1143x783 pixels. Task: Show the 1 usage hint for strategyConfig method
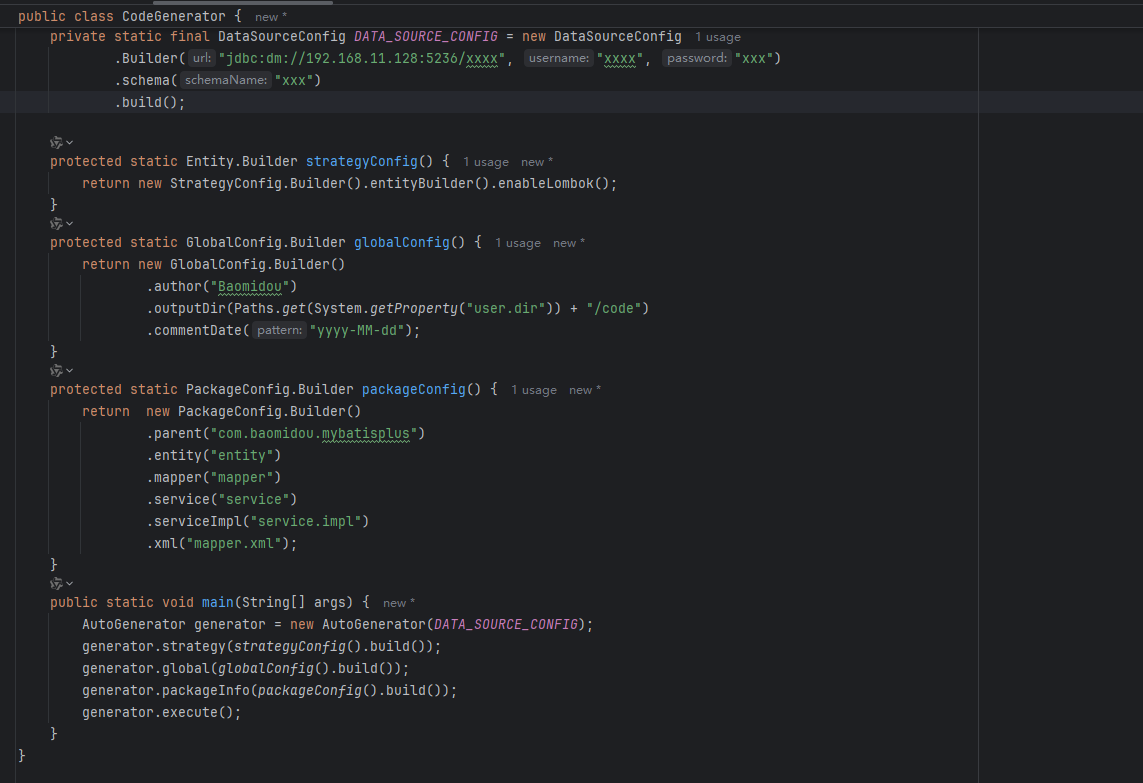coord(485,162)
